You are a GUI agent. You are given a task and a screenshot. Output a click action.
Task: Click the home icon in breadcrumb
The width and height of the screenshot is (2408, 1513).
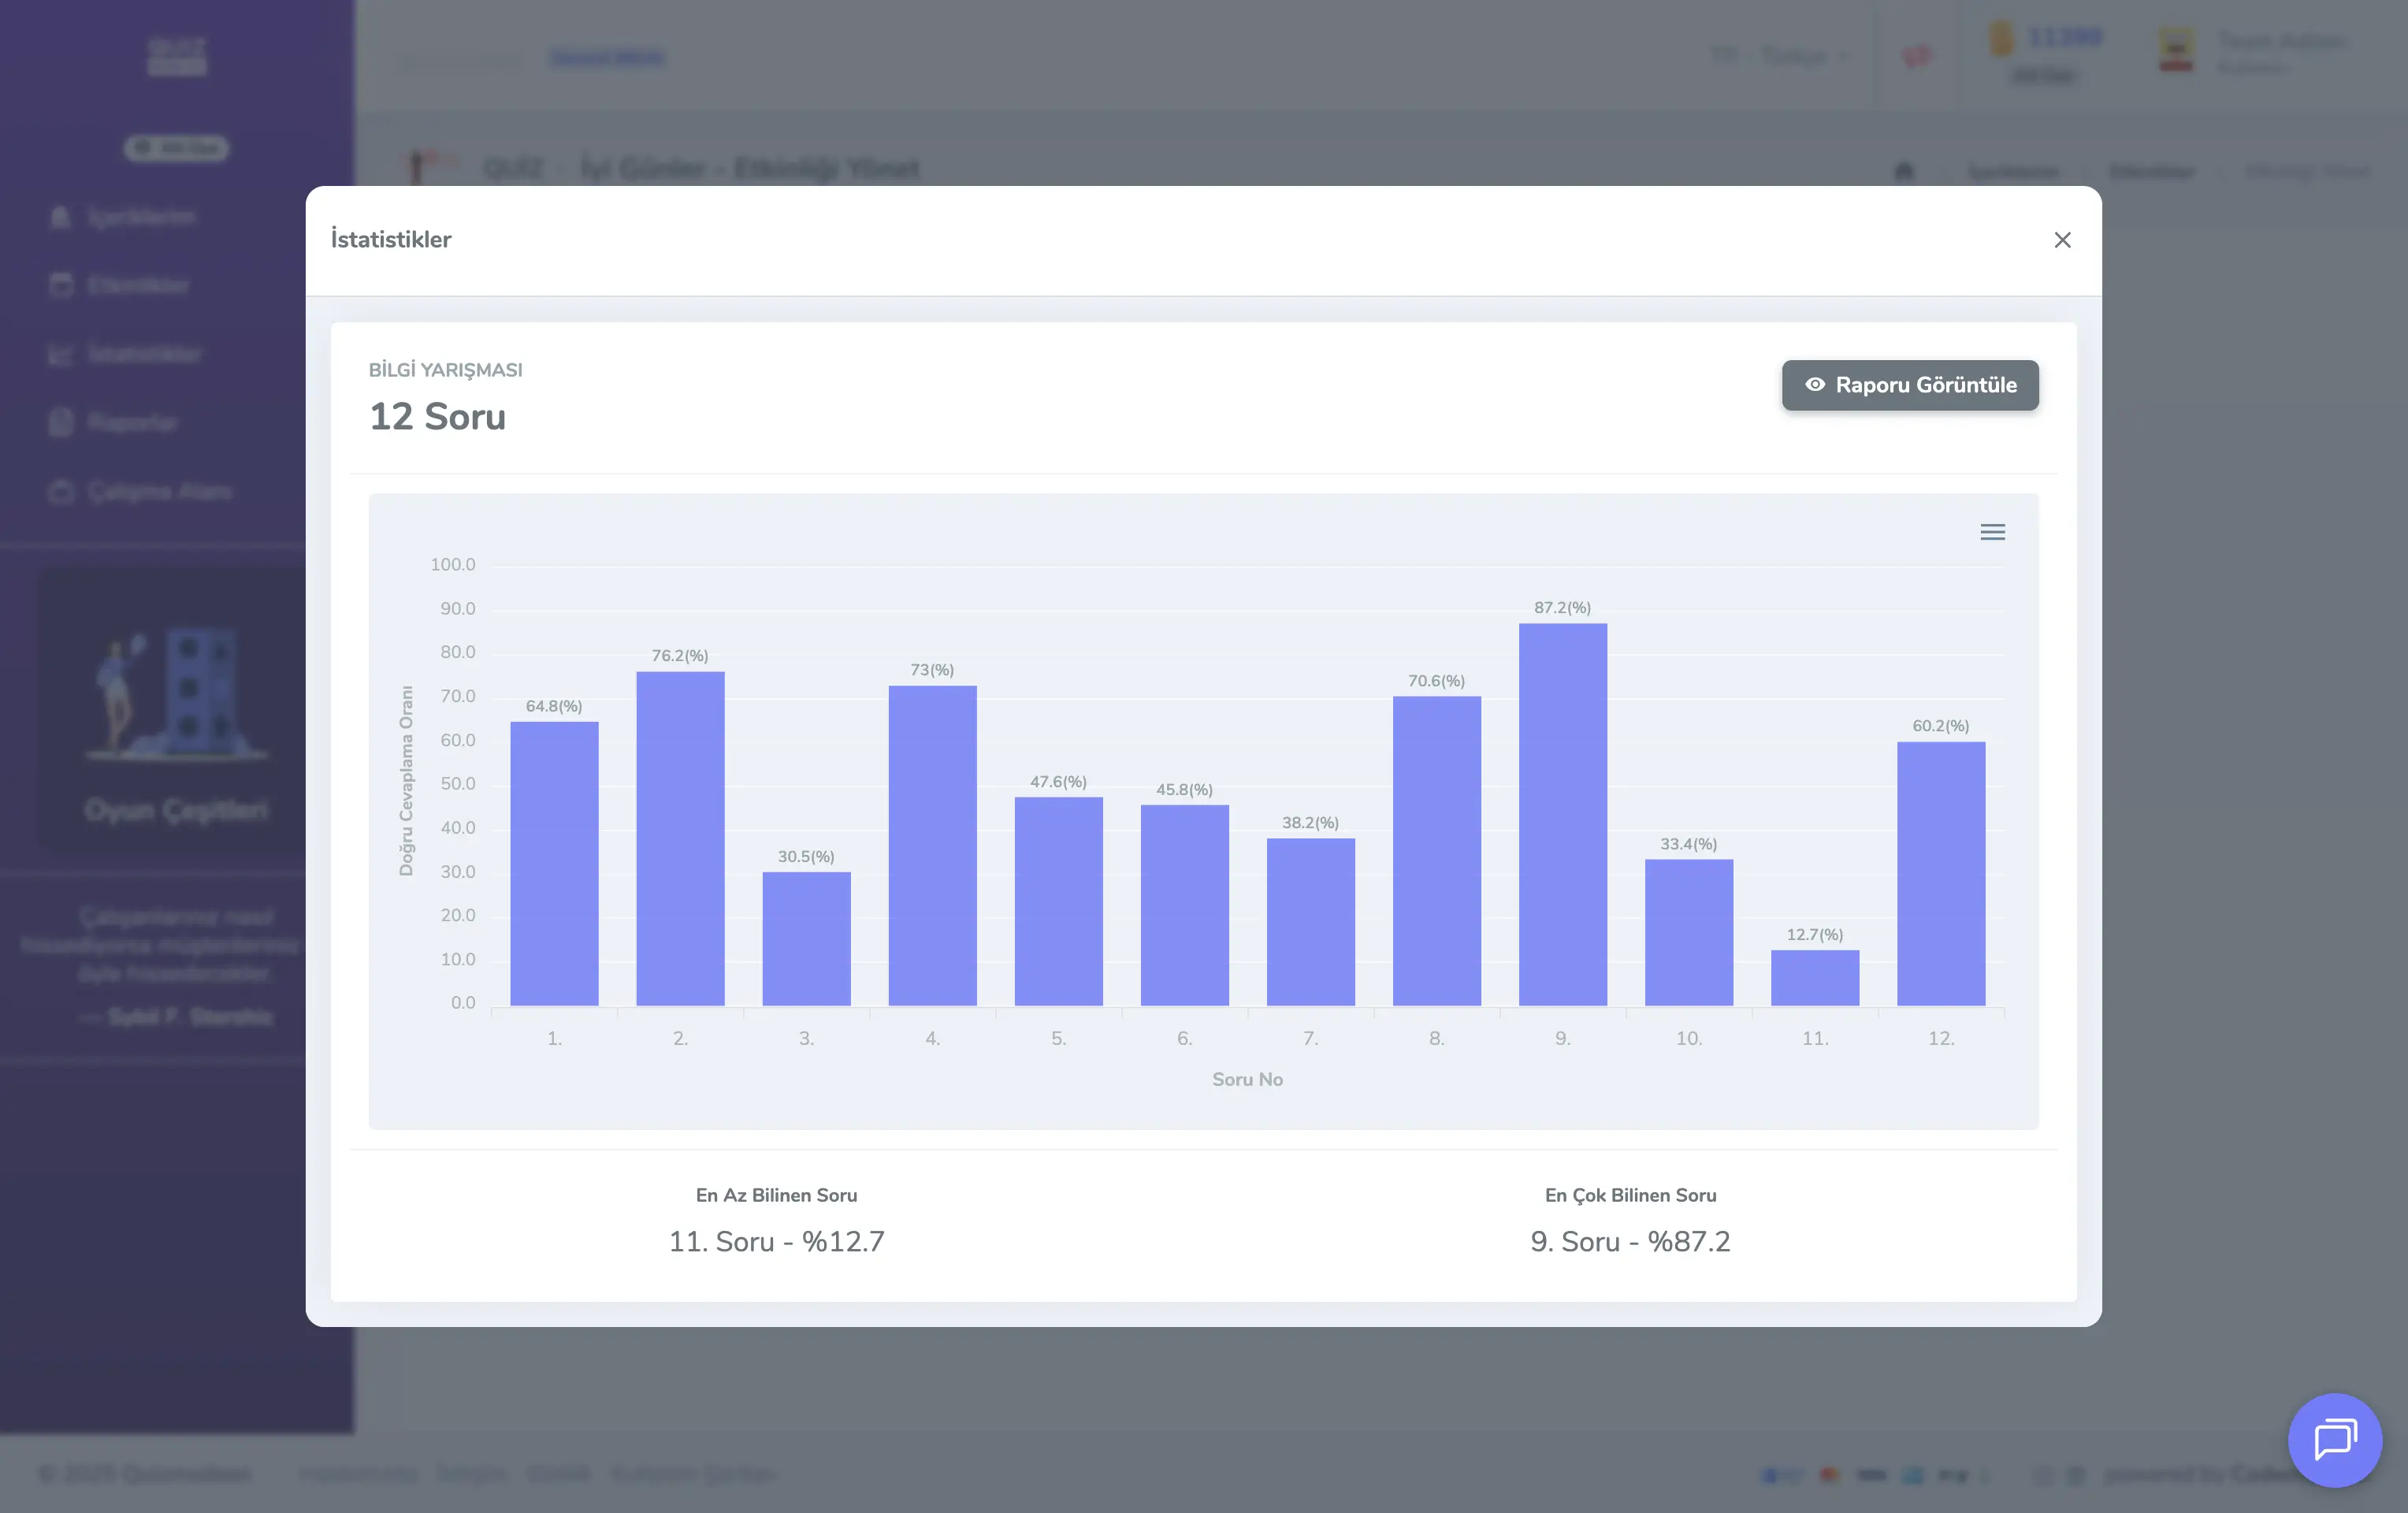1903,171
